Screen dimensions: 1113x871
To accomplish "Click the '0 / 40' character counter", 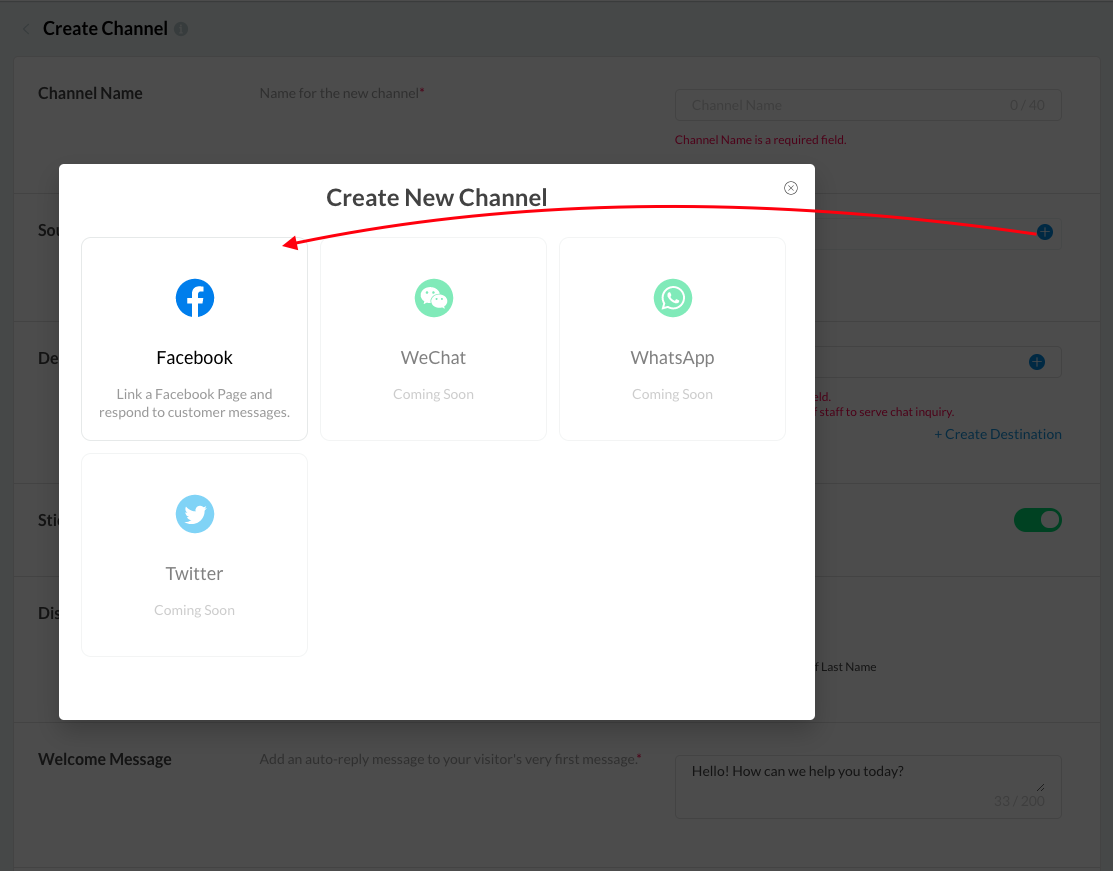I will point(1027,105).
